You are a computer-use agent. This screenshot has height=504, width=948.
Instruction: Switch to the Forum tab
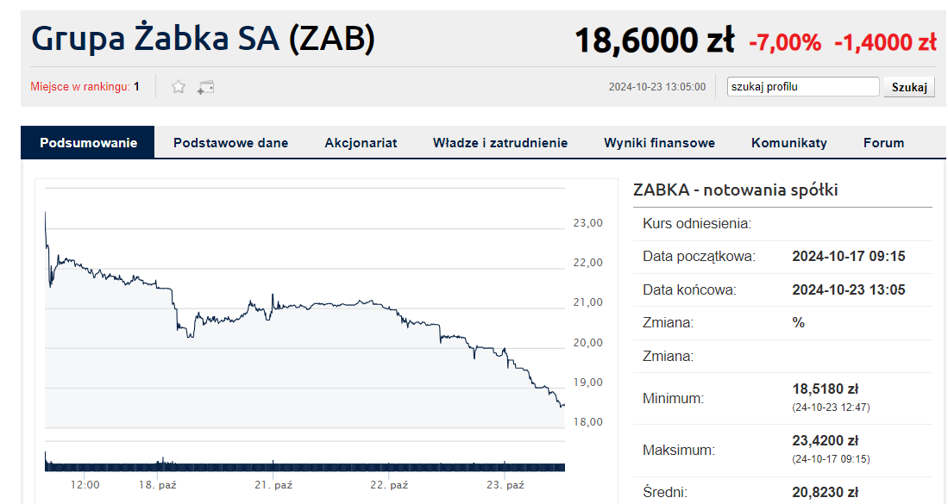[x=884, y=143]
